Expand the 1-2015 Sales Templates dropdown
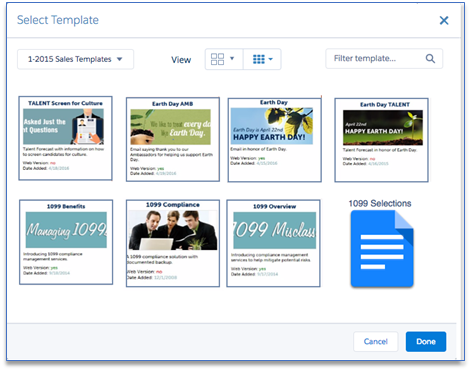The width and height of the screenshot is (471, 371). 75,59
